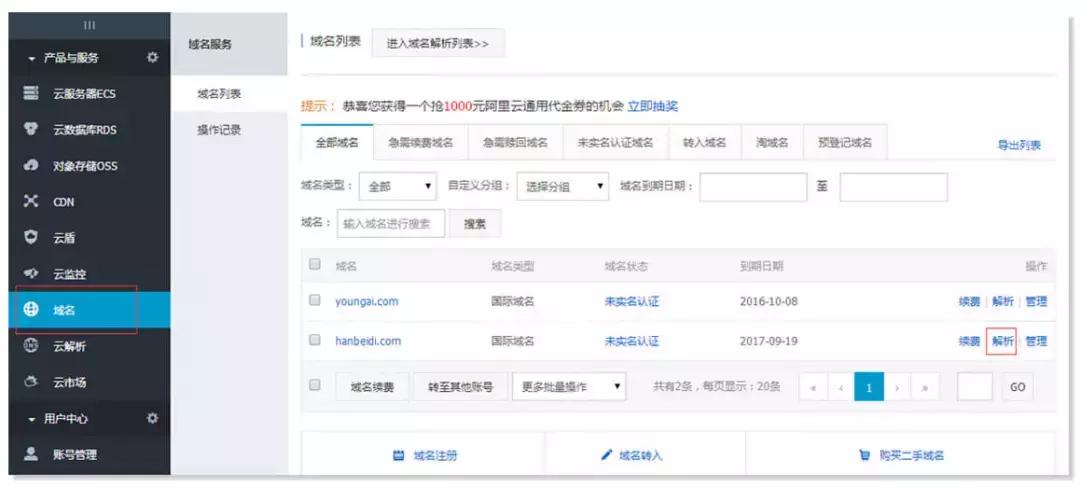Click the 导出列表 link
The image size is (1080, 488).
pos(1019,145)
